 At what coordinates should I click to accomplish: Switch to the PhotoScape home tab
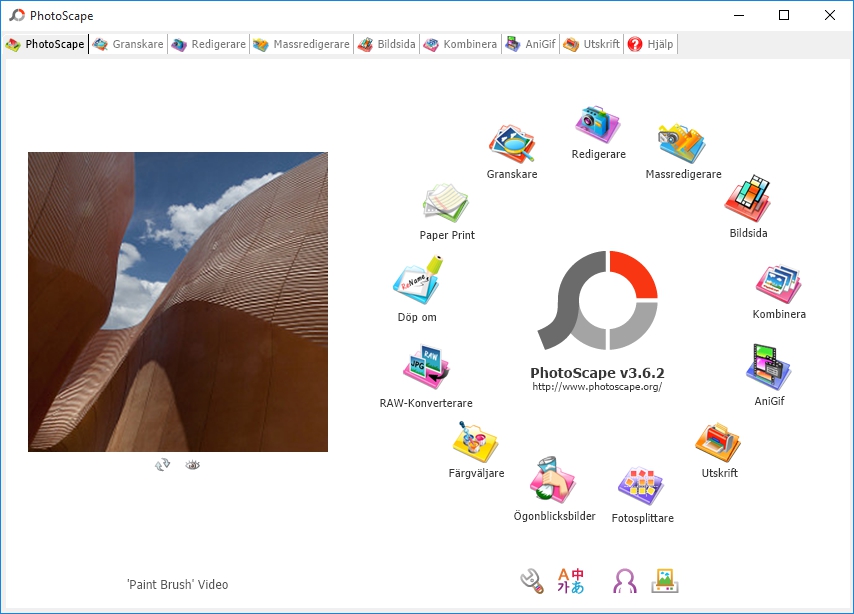click(x=45, y=44)
